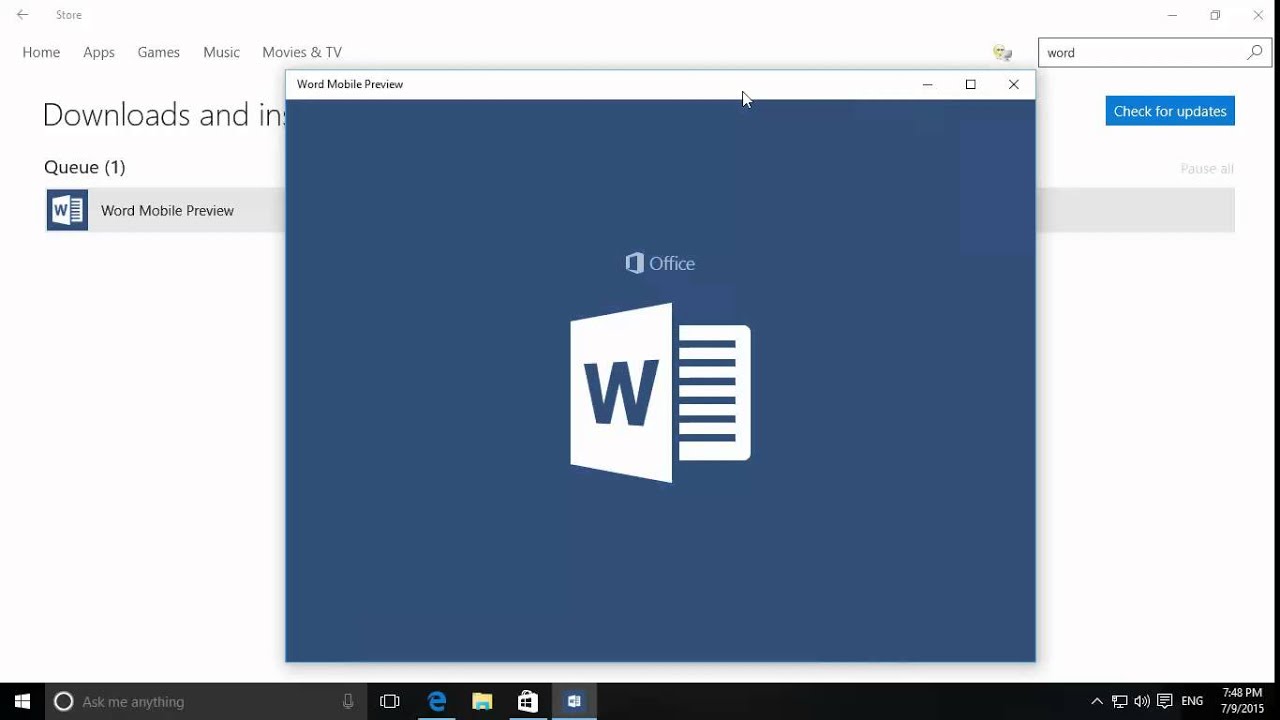Launch Microsoft Edge from taskbar
The height and width of the screenshot is (720, 1280).
pos(437,701)
